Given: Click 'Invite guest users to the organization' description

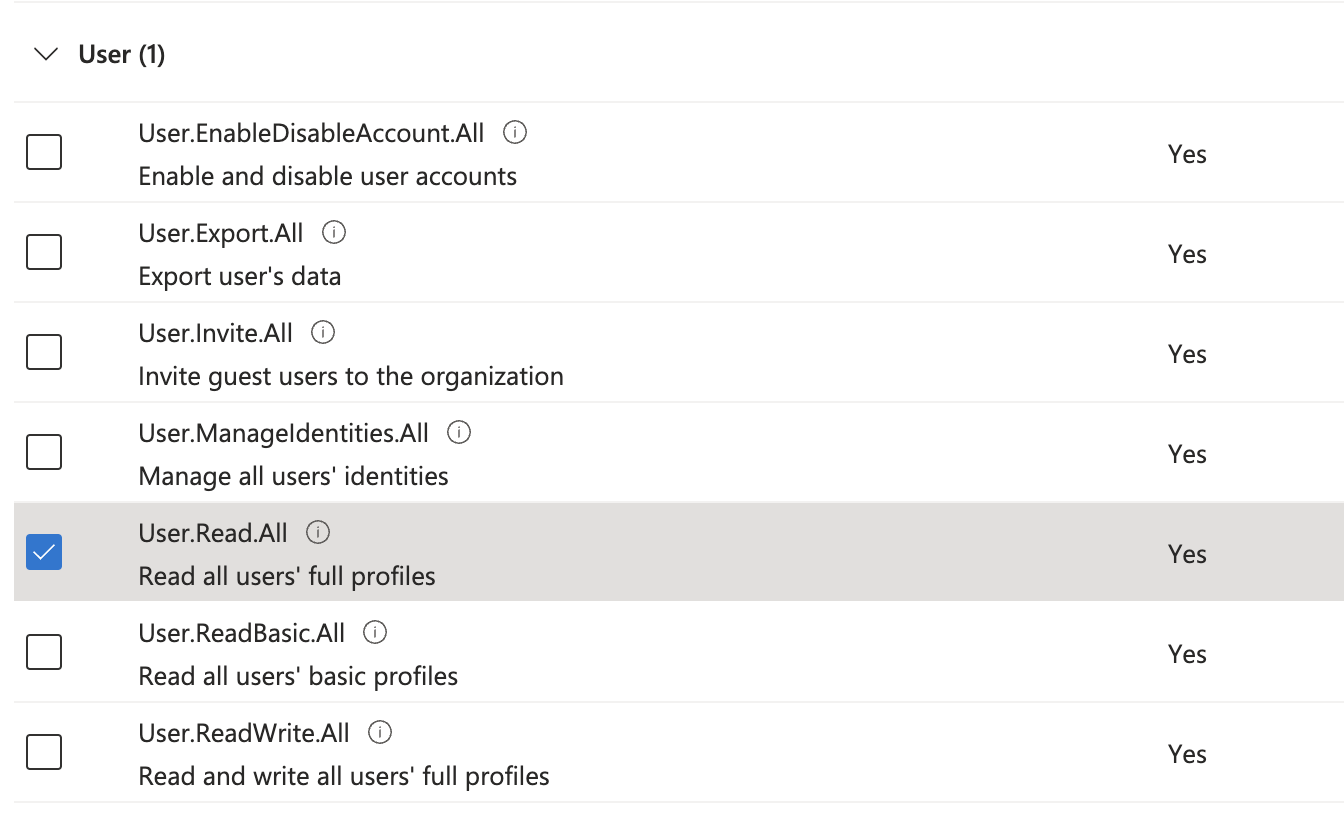Looking at the screenshot, I should tap(351, 376).
